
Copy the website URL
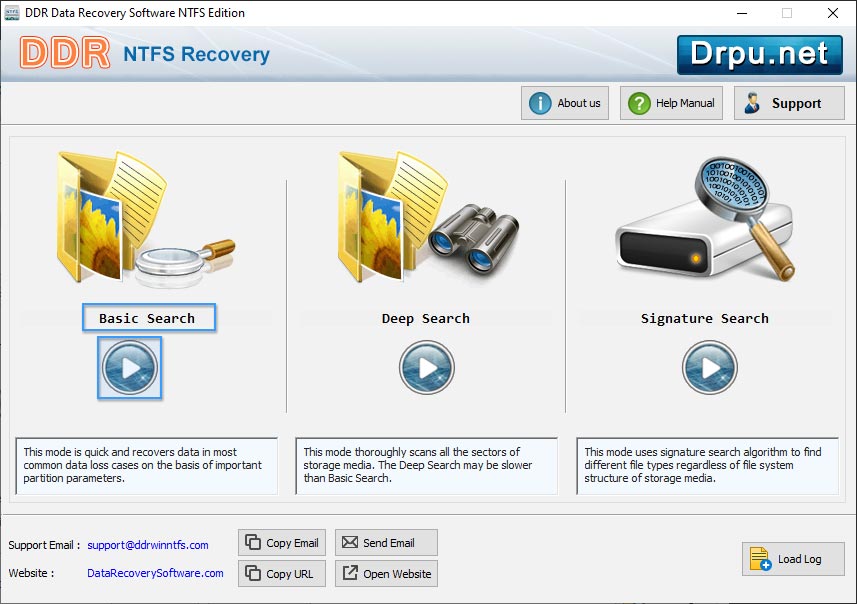[x=282, y=574]
